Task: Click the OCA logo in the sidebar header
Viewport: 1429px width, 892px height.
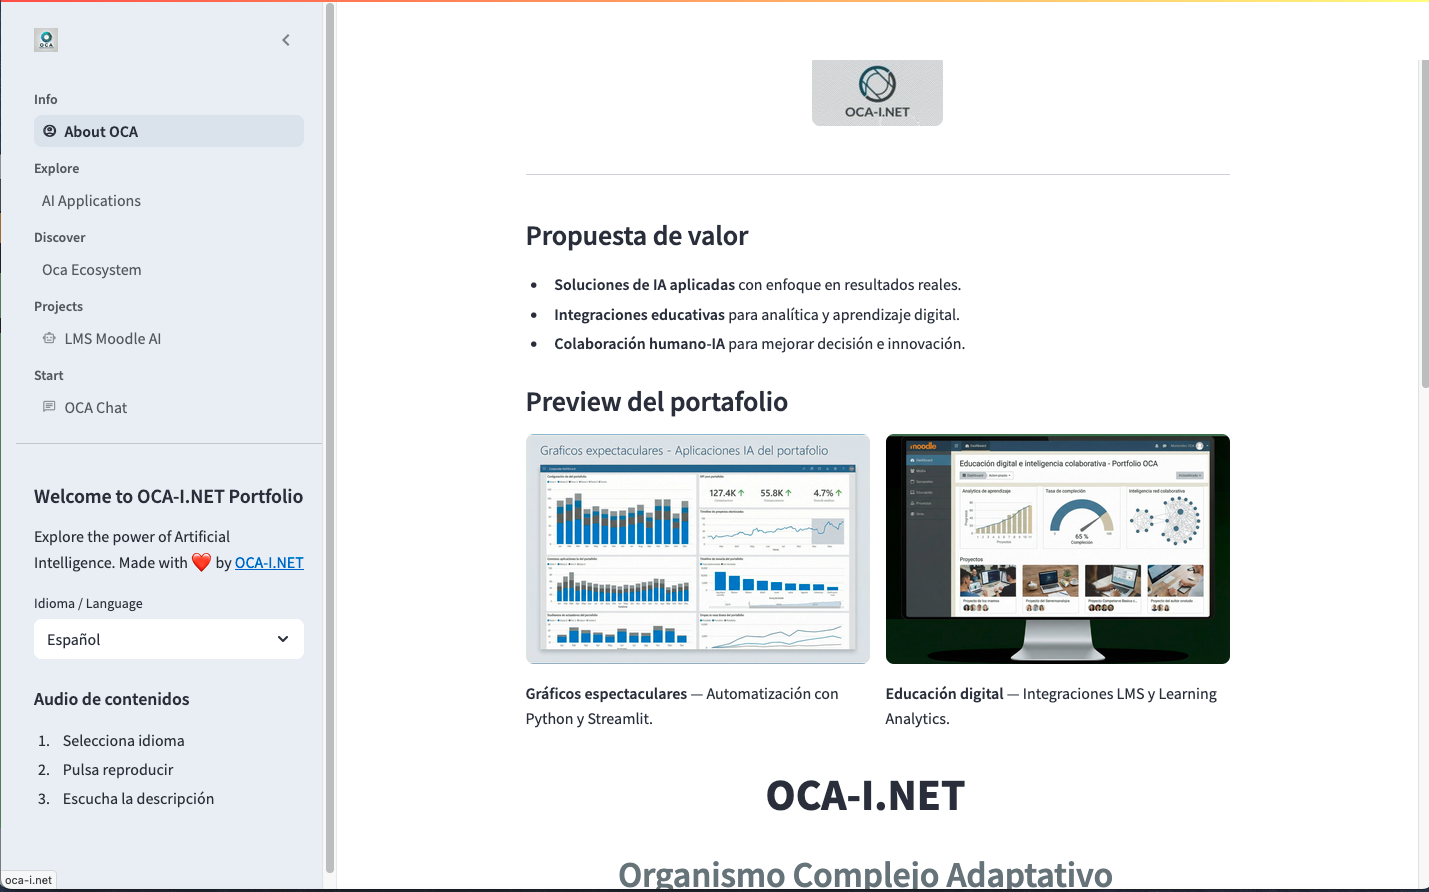Action: point(46,40)
